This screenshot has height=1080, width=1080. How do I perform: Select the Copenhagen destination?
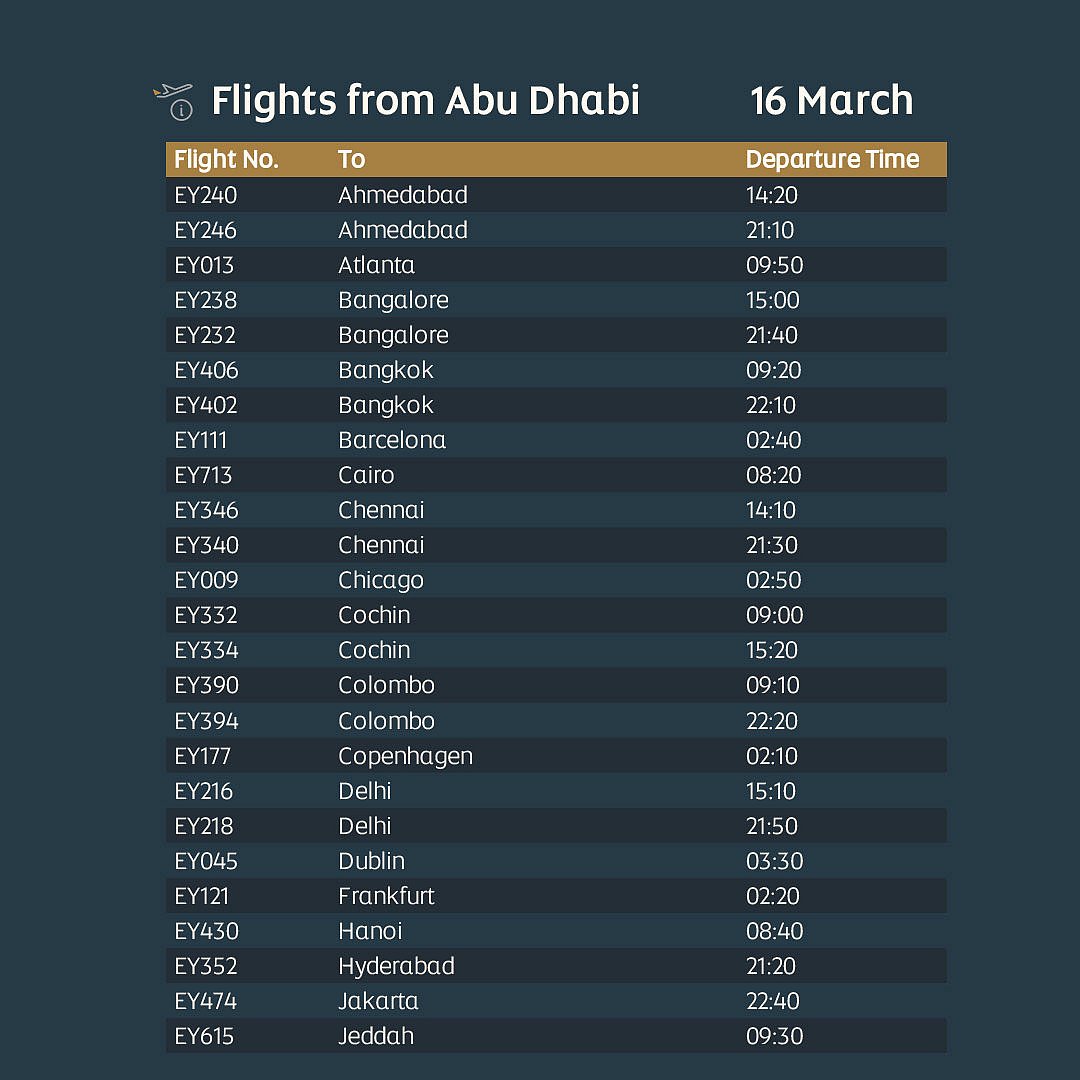coord(405,756)
